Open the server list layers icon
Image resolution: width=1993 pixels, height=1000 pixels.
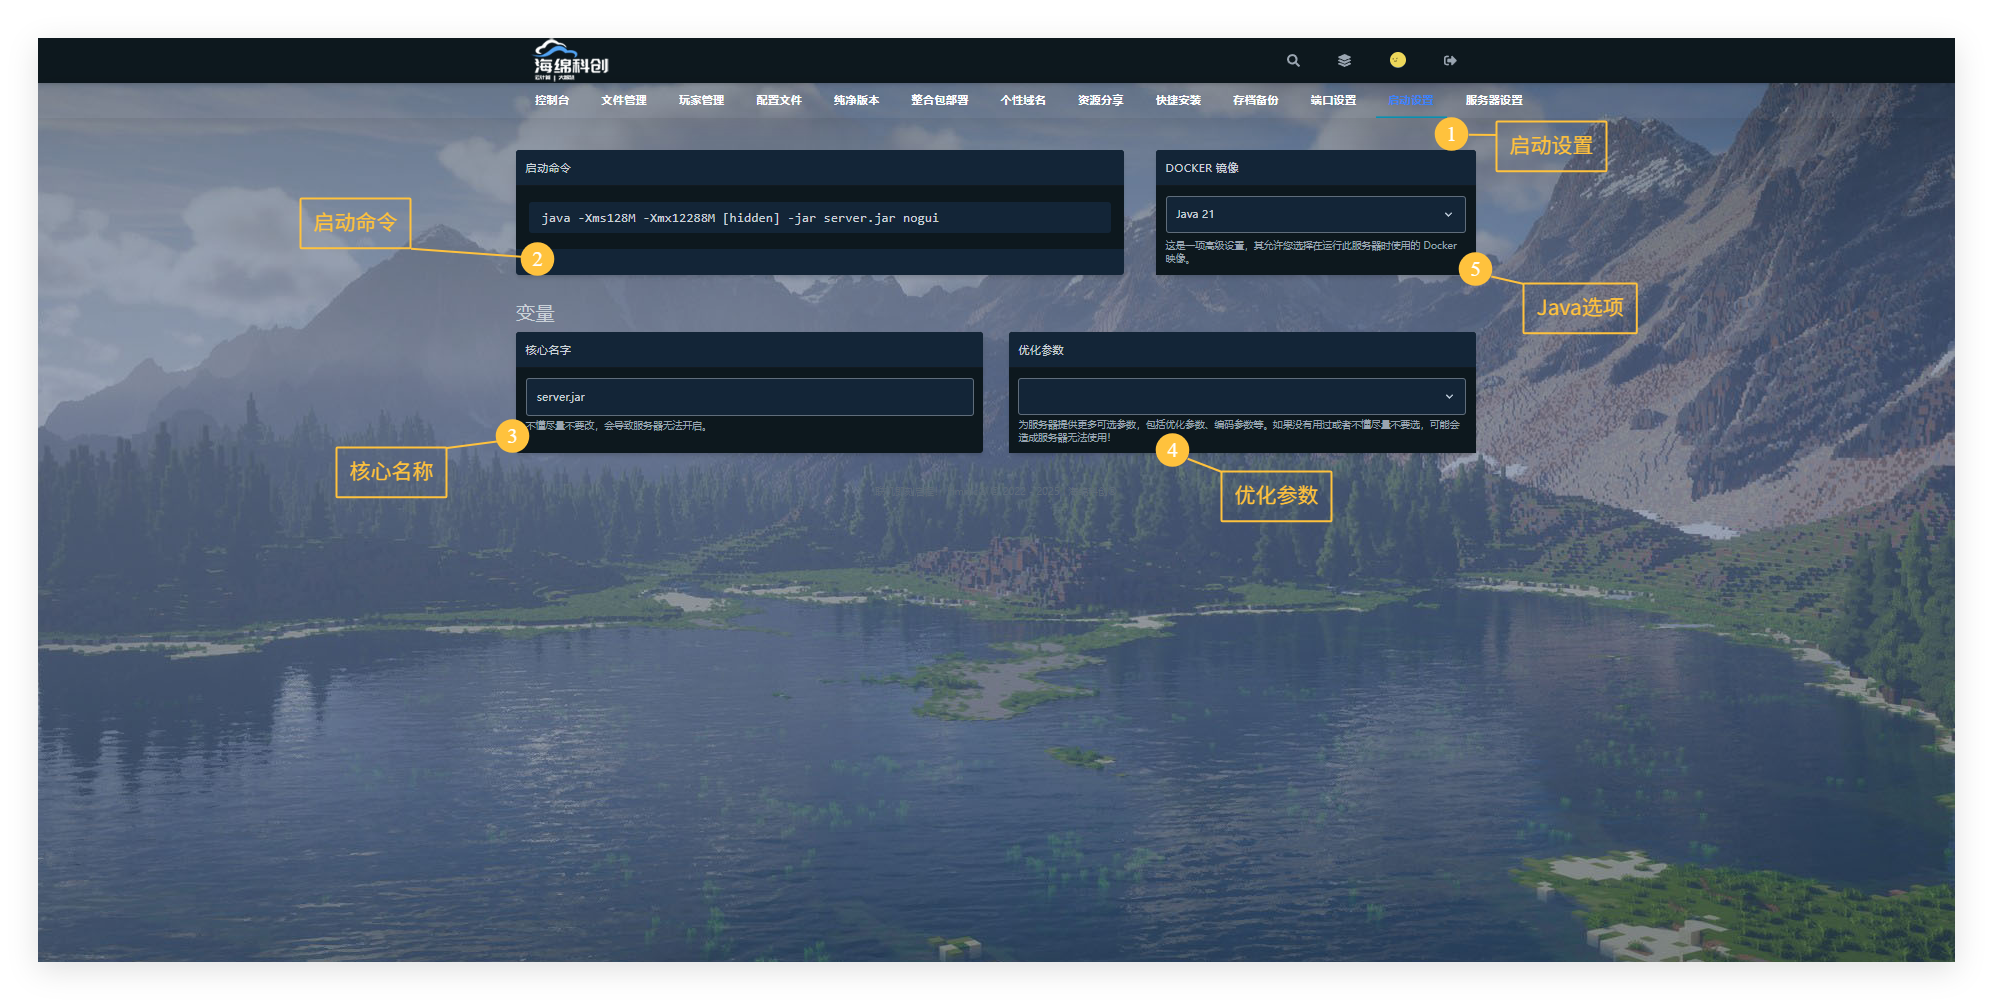[x=1344, y=61]
